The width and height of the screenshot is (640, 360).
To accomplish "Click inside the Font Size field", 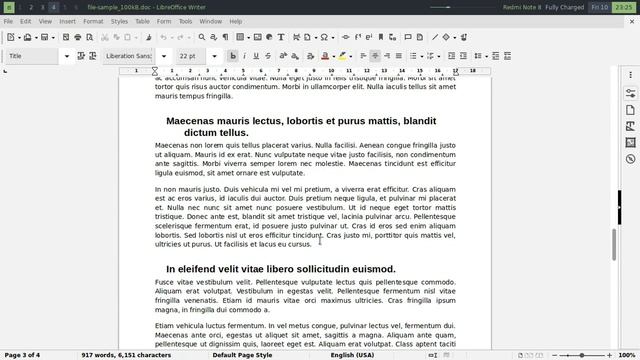I will [191, 56].
